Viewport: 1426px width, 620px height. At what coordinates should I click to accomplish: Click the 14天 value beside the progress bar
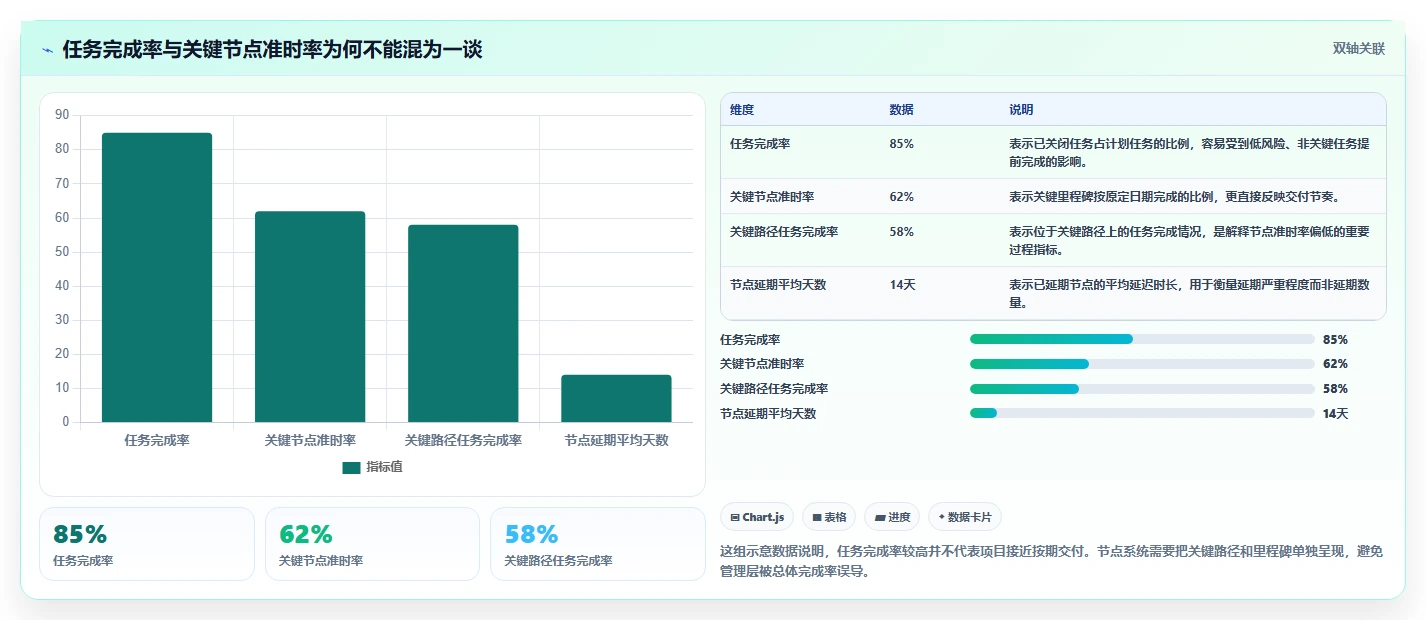[x=1336, y=414]
